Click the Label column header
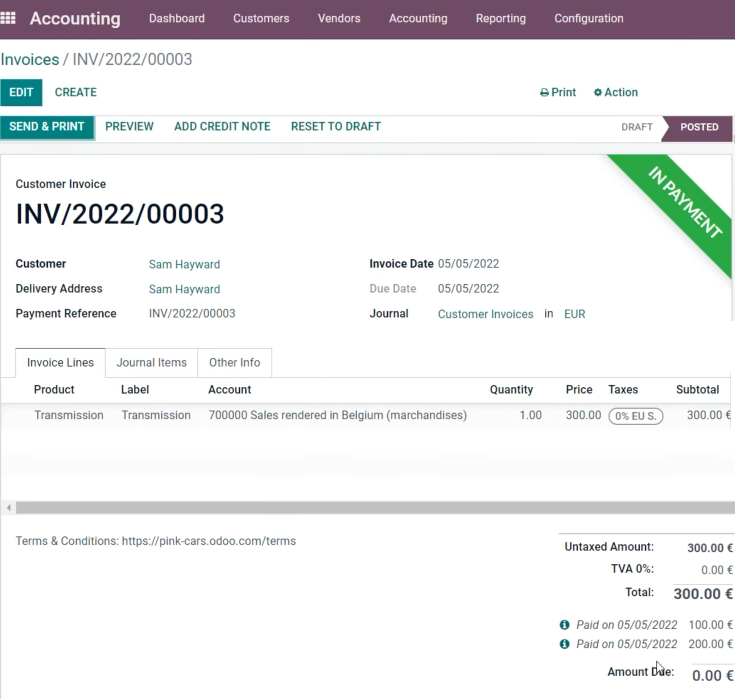This screenshot has width=735, height=699. pos(135,390)
